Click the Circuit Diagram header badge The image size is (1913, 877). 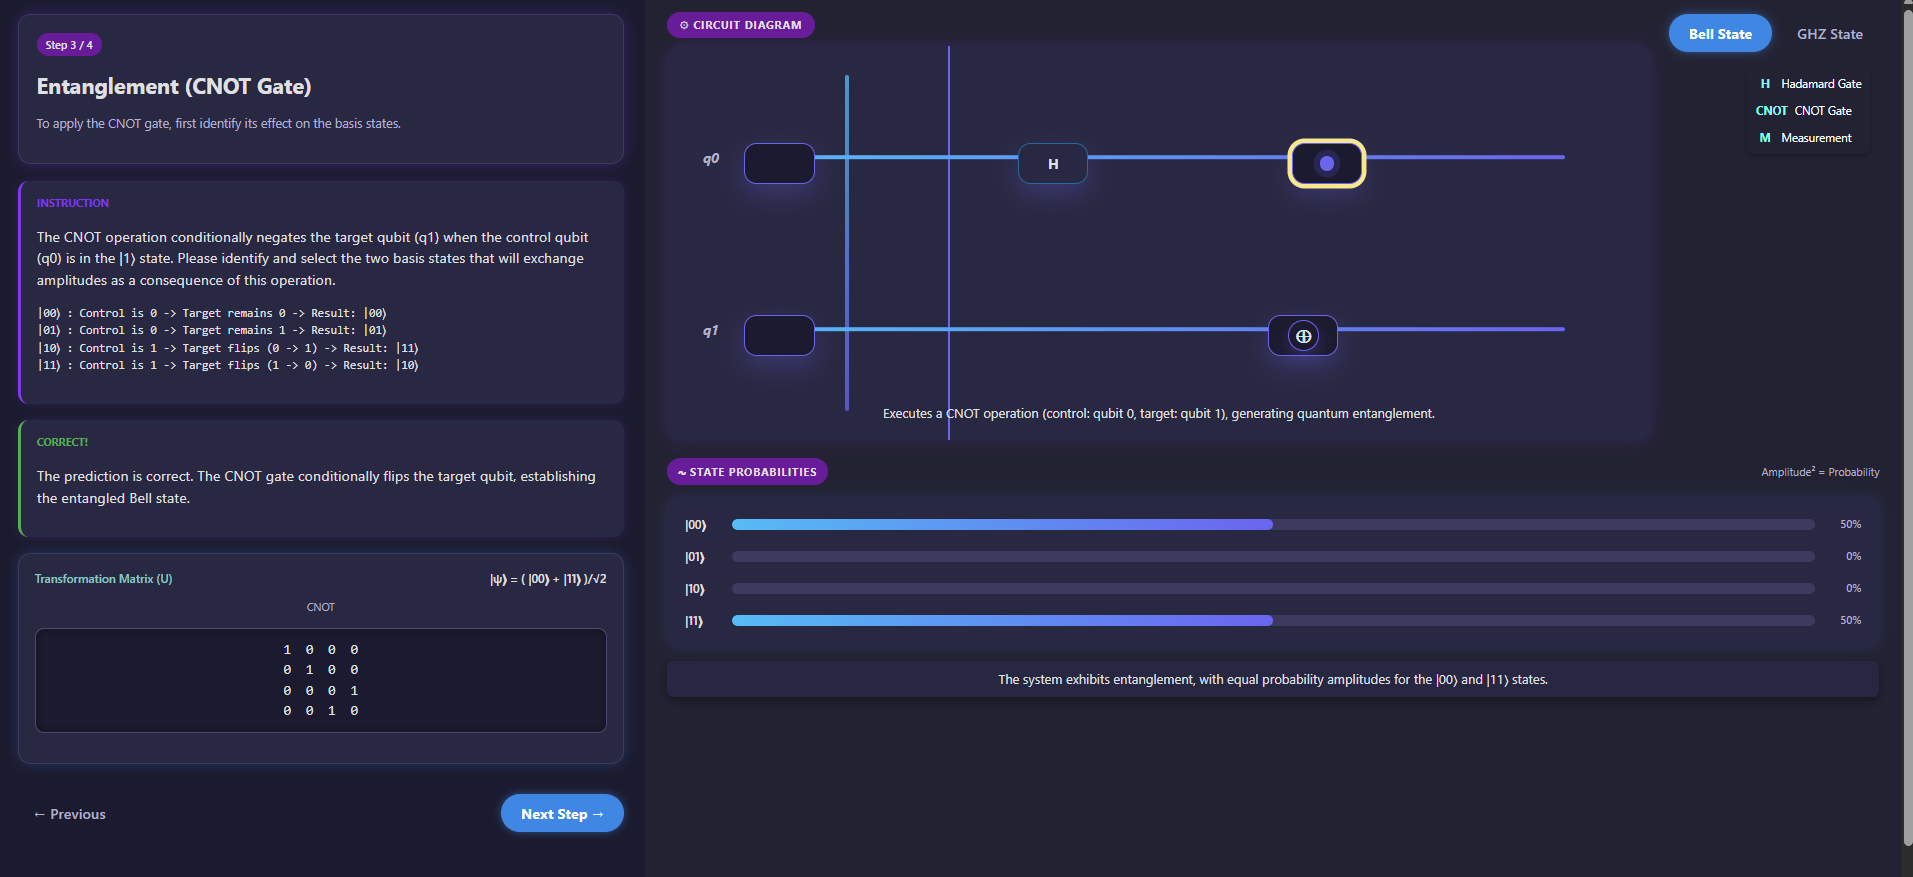point(740,25)
